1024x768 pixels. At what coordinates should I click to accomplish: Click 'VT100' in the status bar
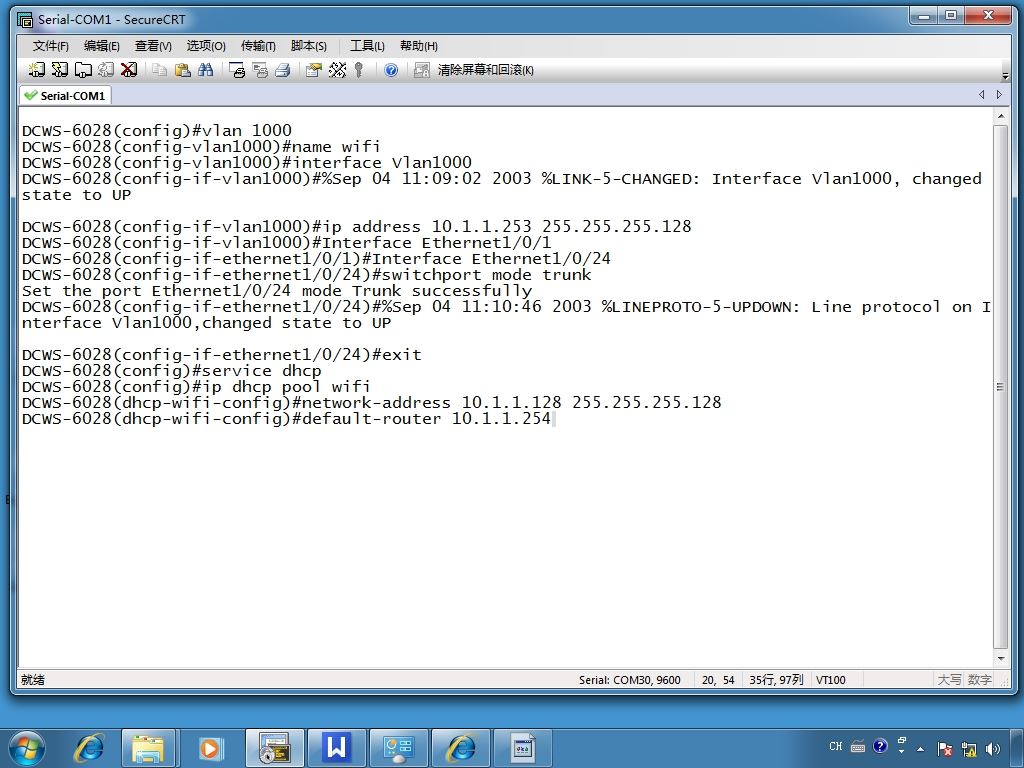click(x=831, y=680)
